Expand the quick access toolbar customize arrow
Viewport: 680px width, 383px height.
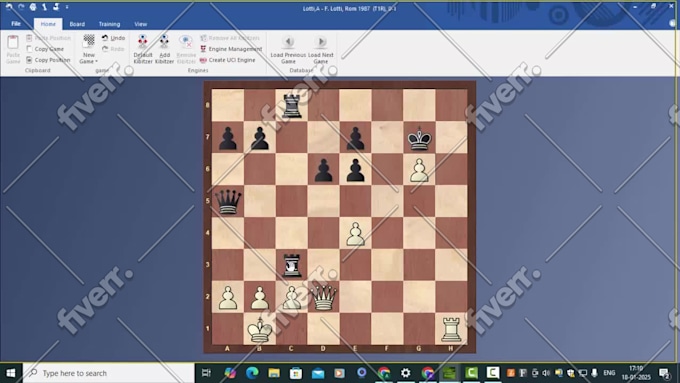coord(67,7)
